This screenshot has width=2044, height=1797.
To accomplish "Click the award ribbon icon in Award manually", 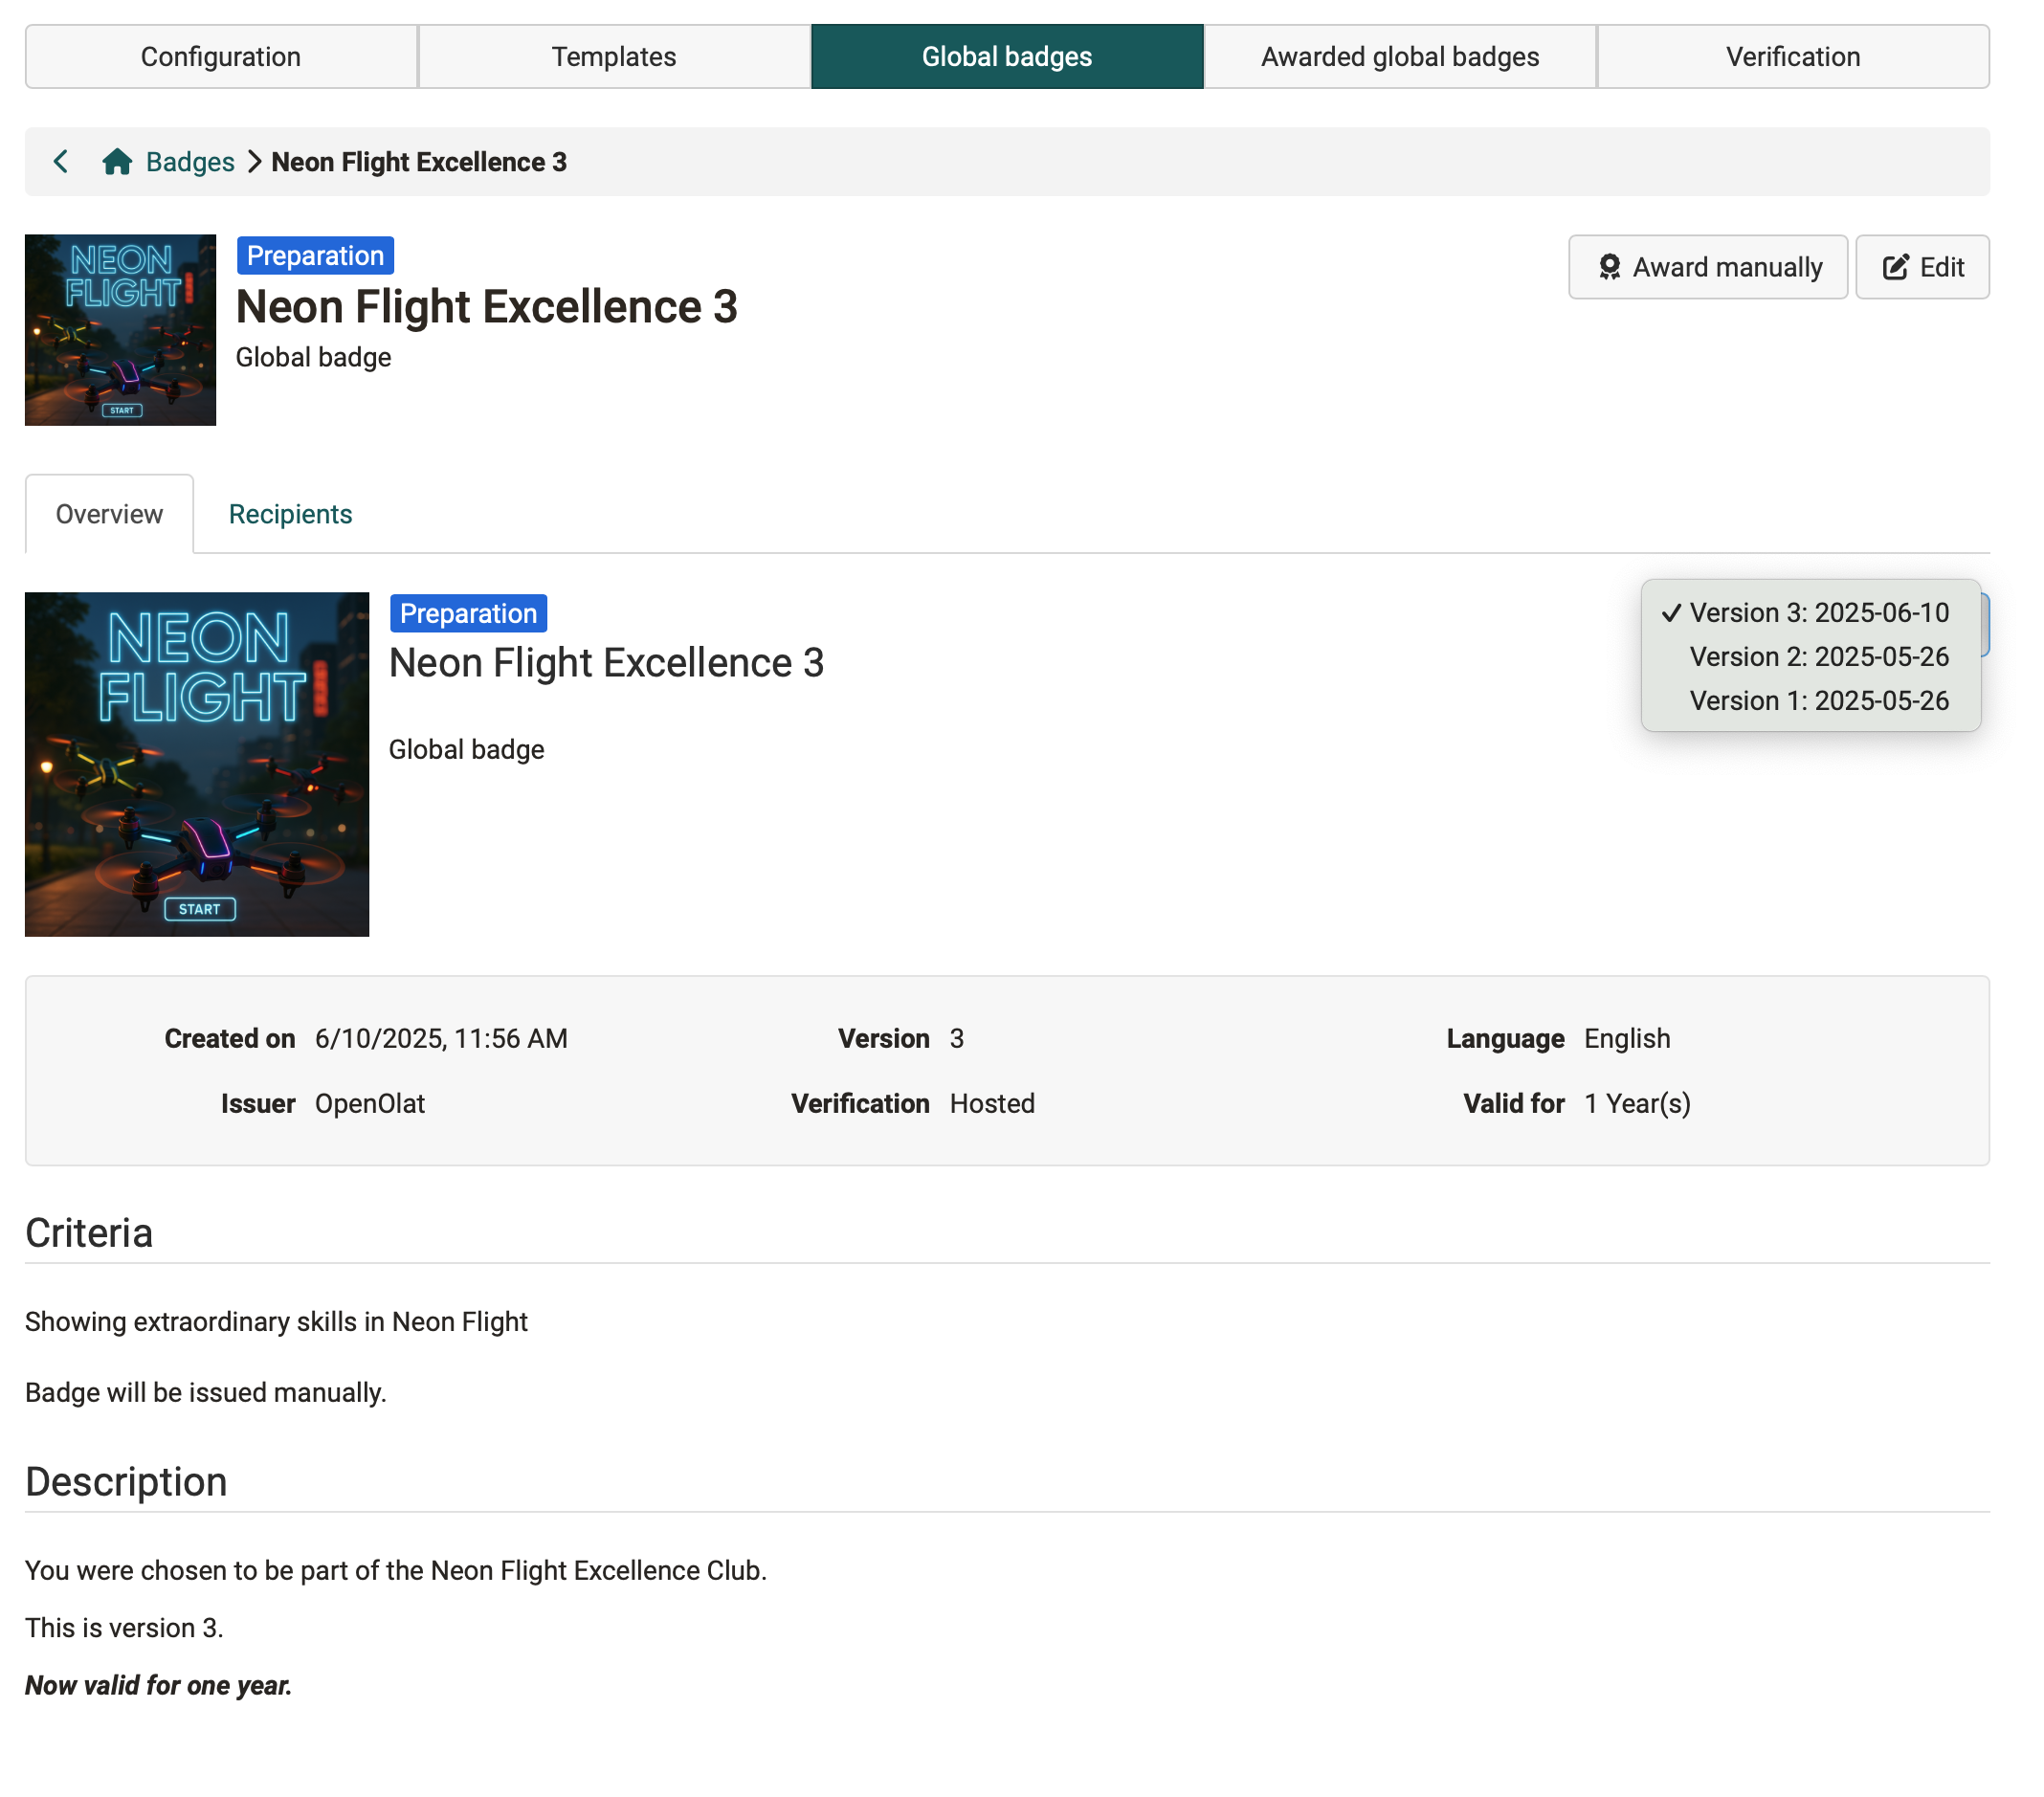I will point(1610,267).
